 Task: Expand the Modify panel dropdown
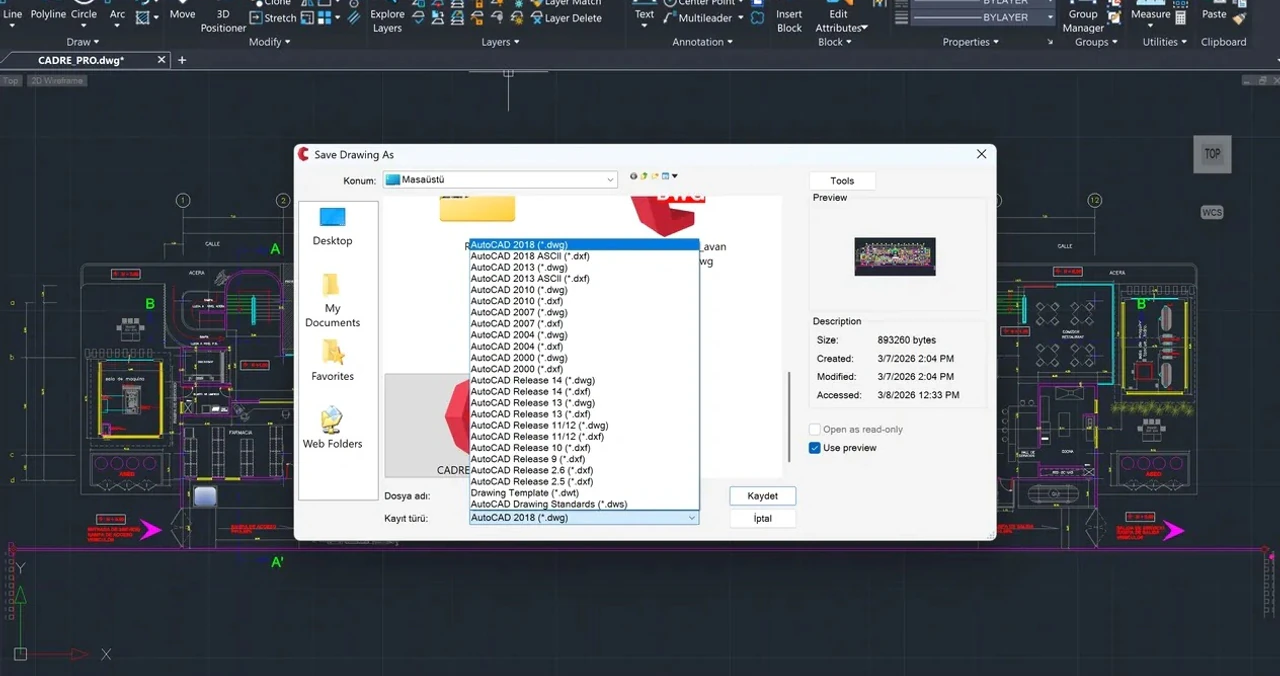(x=270, y=42)
